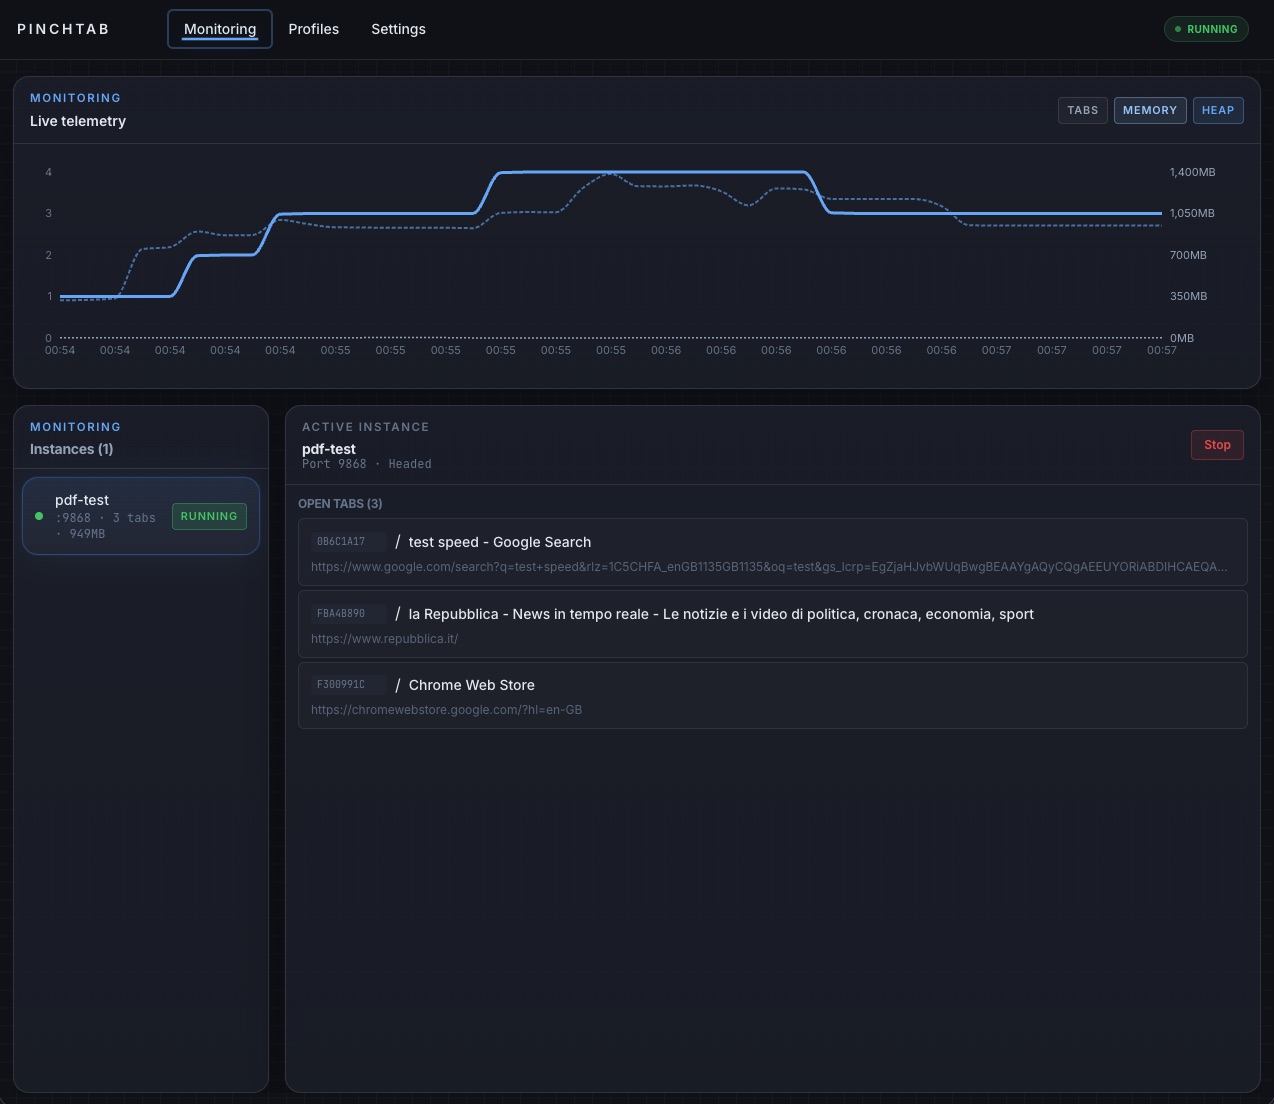Viewport: 1274px width, 1104px height.
Task: Open the Google Search test speed tab entry
Action: point(772,551)
